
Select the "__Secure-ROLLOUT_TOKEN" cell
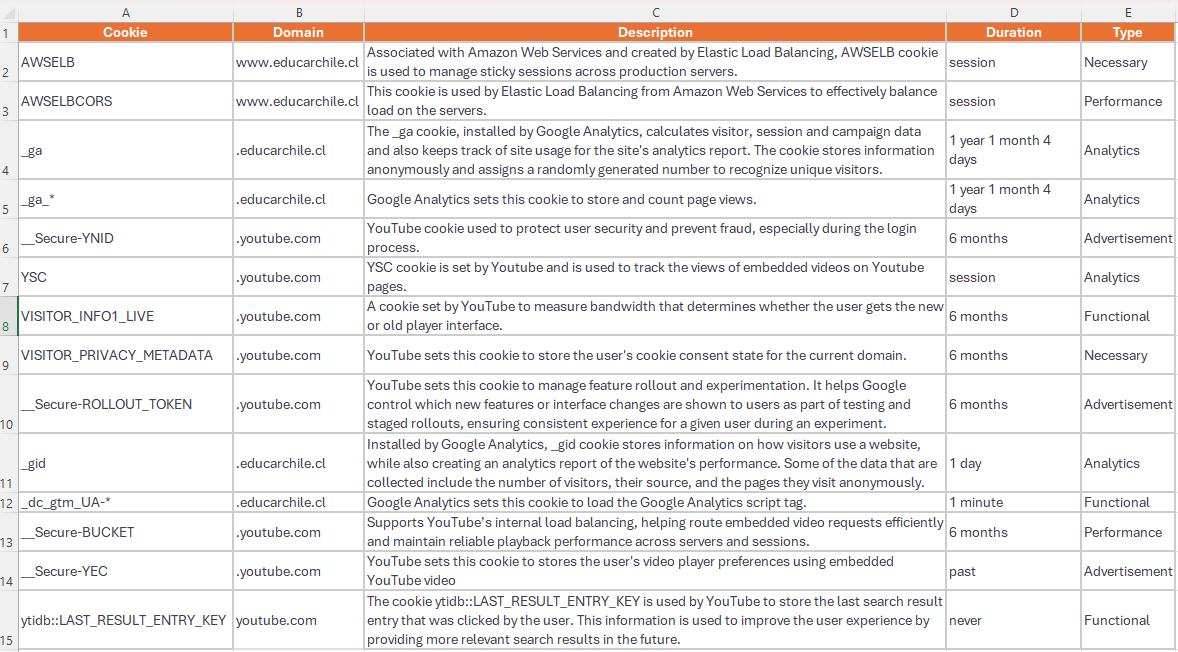pyautogui.click(x=125, y=404)
